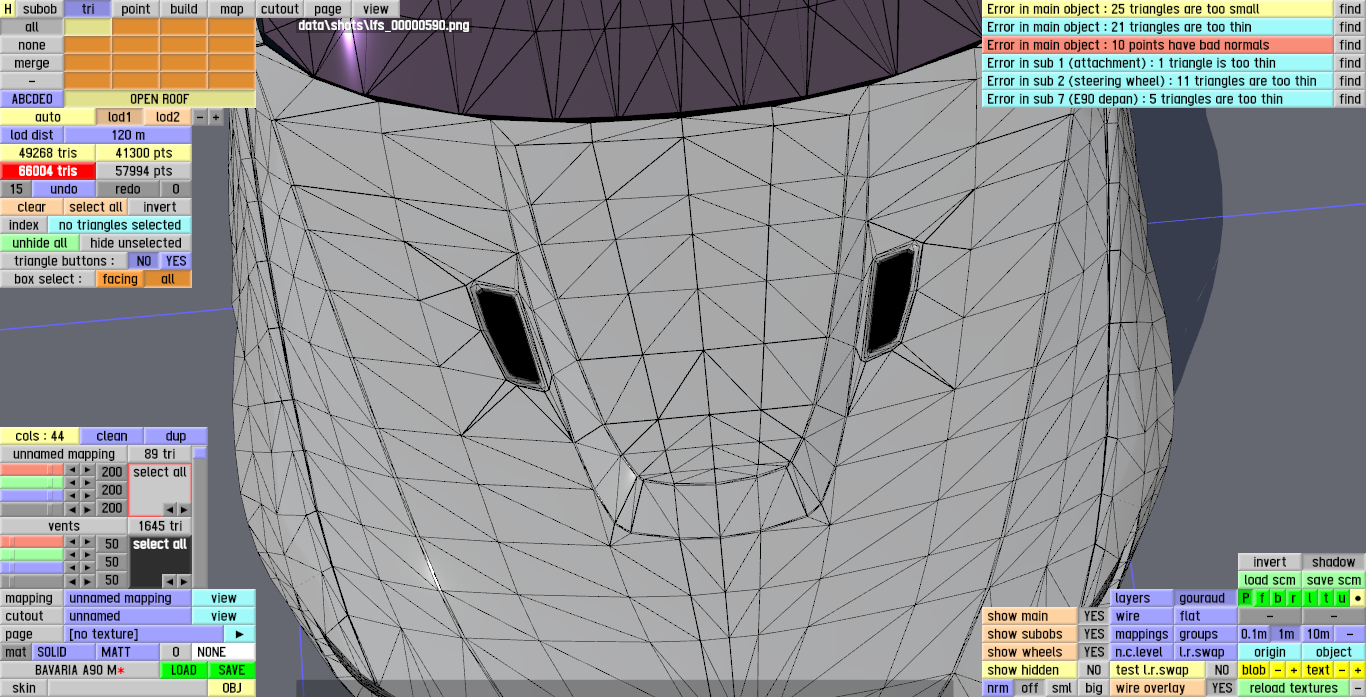Click right arrow inside unnamed mapping swatch box
Viewport: 1366px width, 697px height.
(x=183, y=510)
